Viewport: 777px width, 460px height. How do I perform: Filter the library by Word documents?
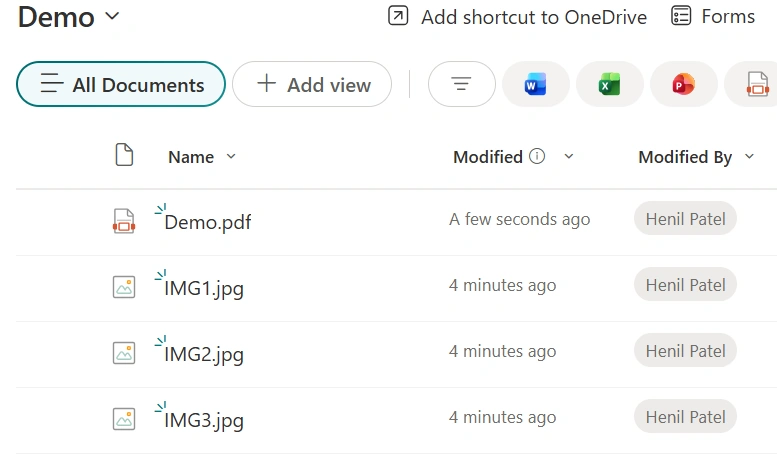(x=536, y=84)
